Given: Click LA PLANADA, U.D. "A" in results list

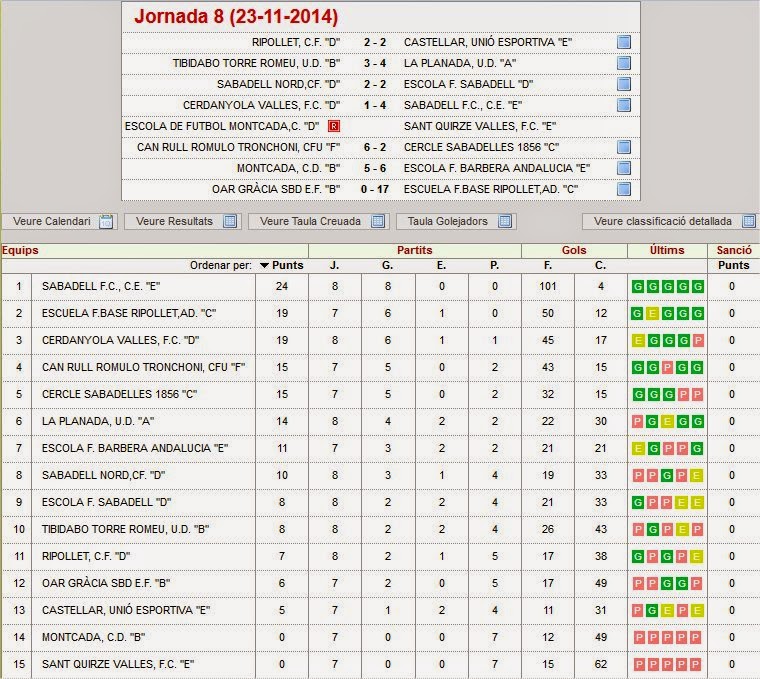Looking at the screenshot, I should pyautogui.click(x=460, y=63).
